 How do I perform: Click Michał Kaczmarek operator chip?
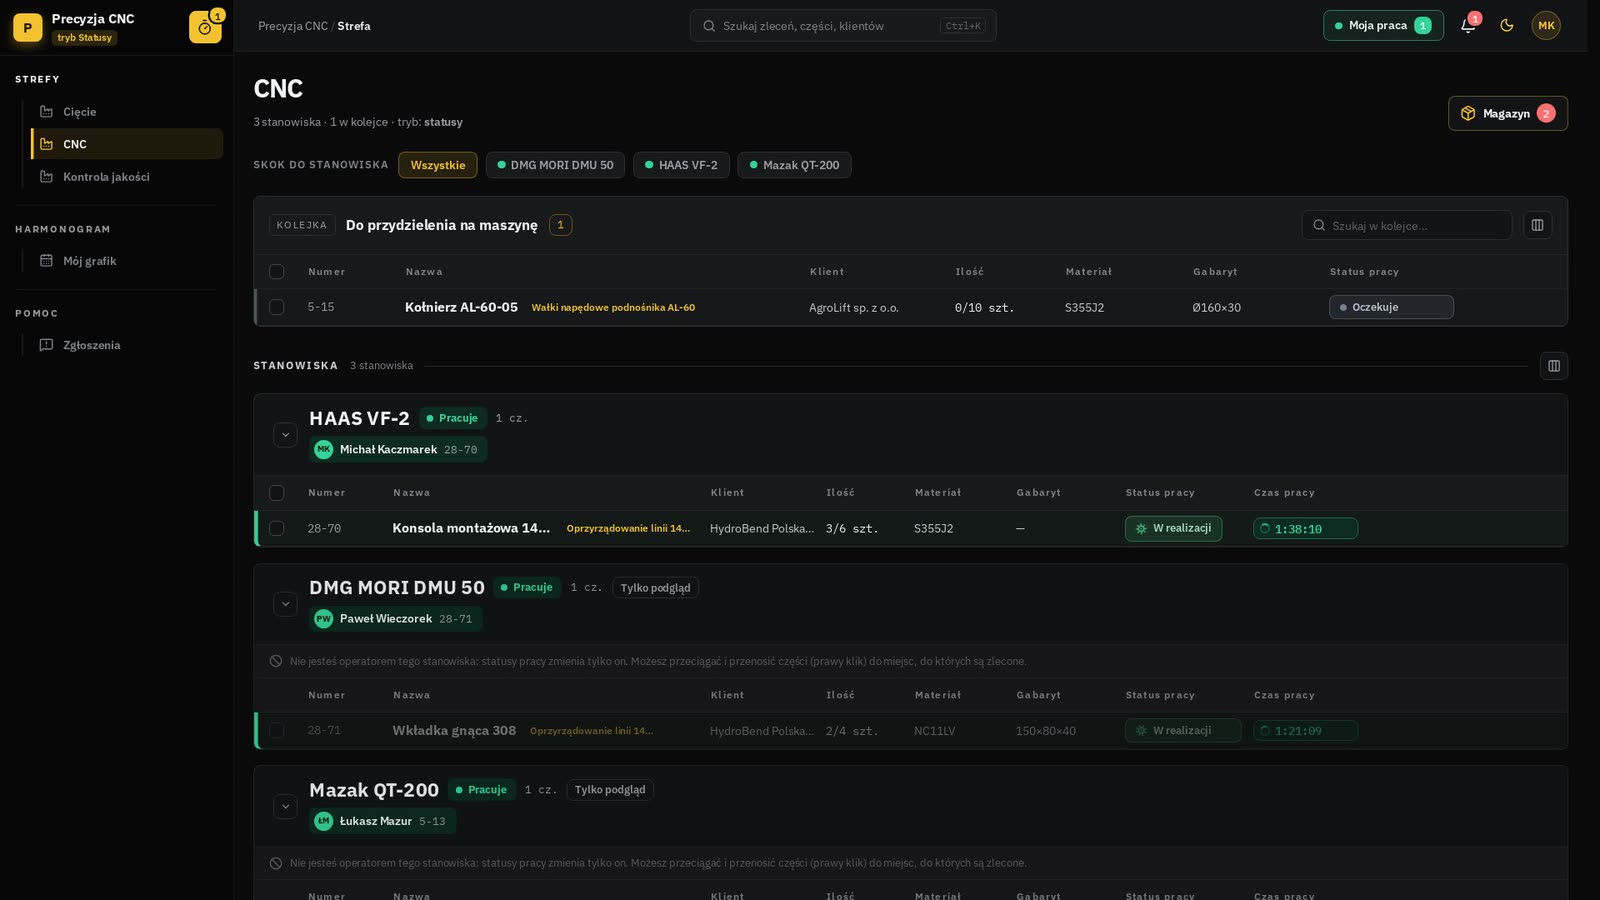[398, 450]
